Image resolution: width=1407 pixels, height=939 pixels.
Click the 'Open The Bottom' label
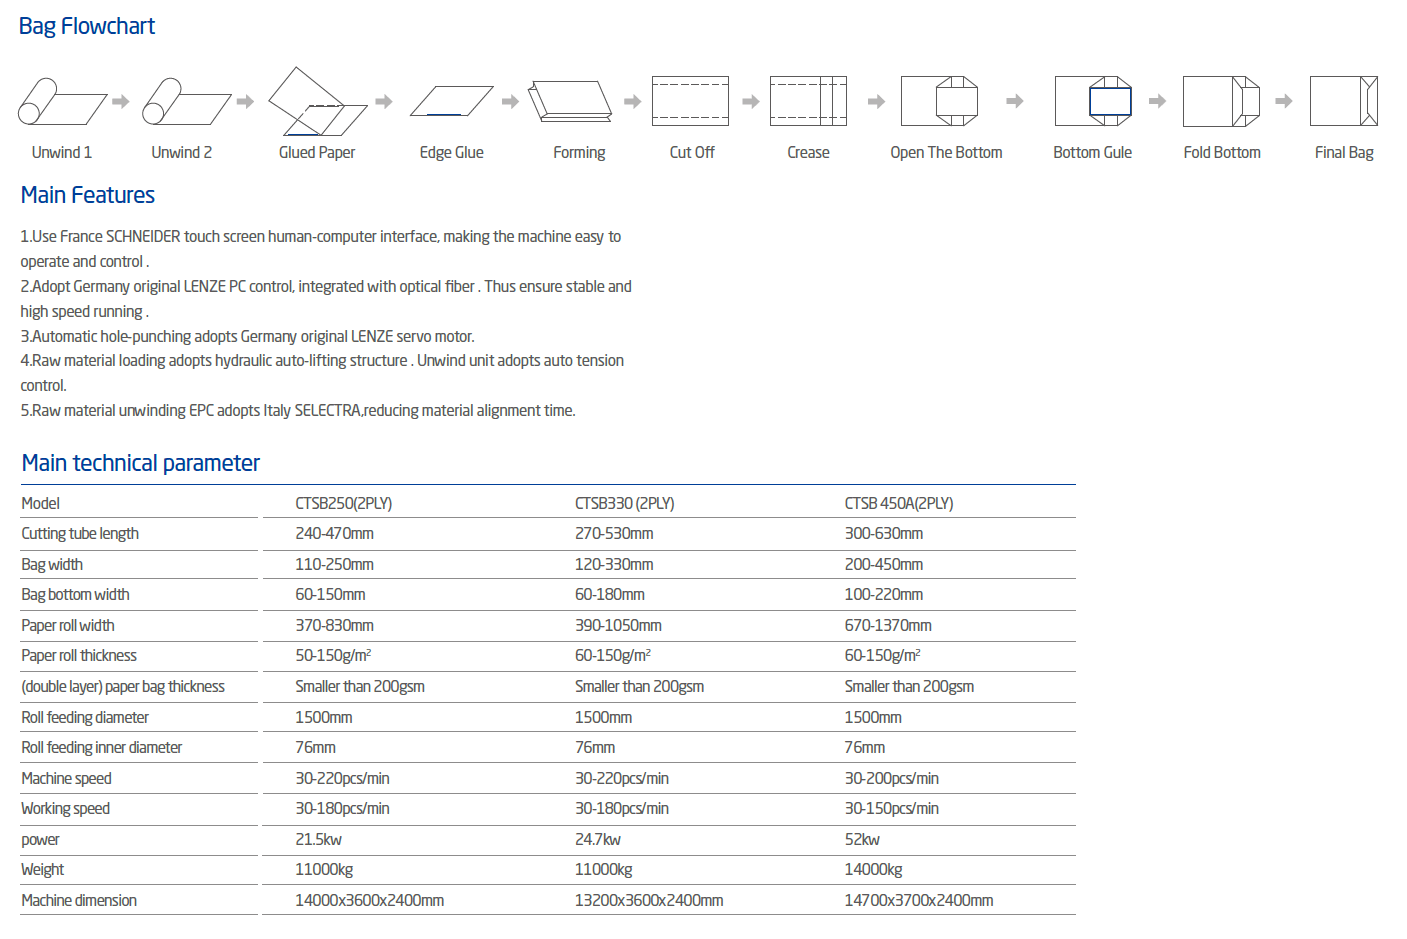click(x=946, y=152)
